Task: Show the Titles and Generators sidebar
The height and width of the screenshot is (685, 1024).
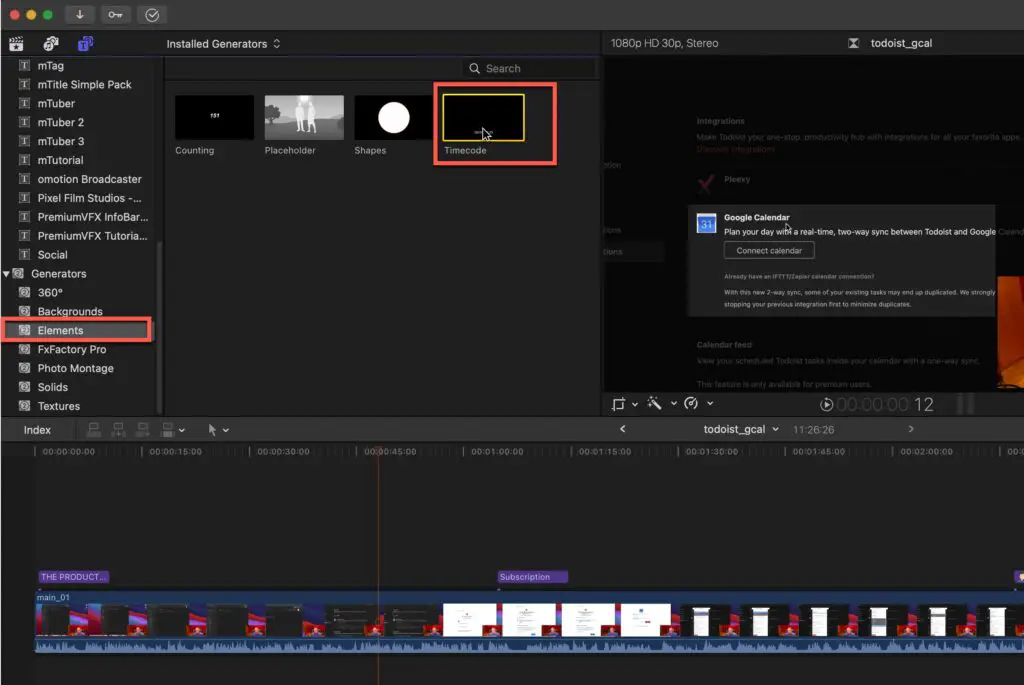Action: pos(86,44)
